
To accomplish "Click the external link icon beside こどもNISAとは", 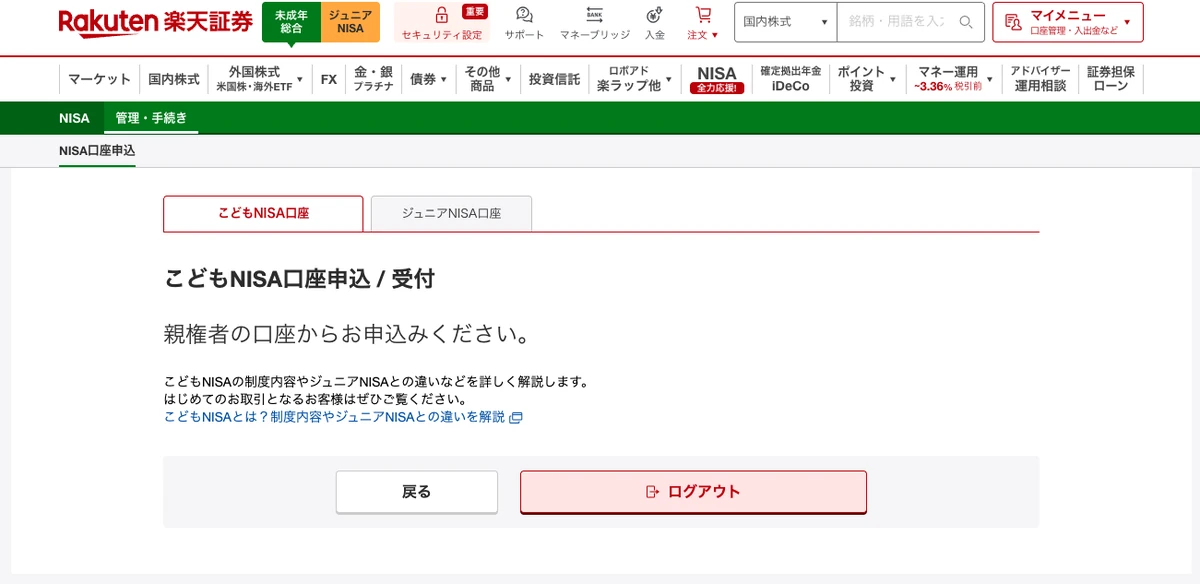I will (x=516, y=417).
